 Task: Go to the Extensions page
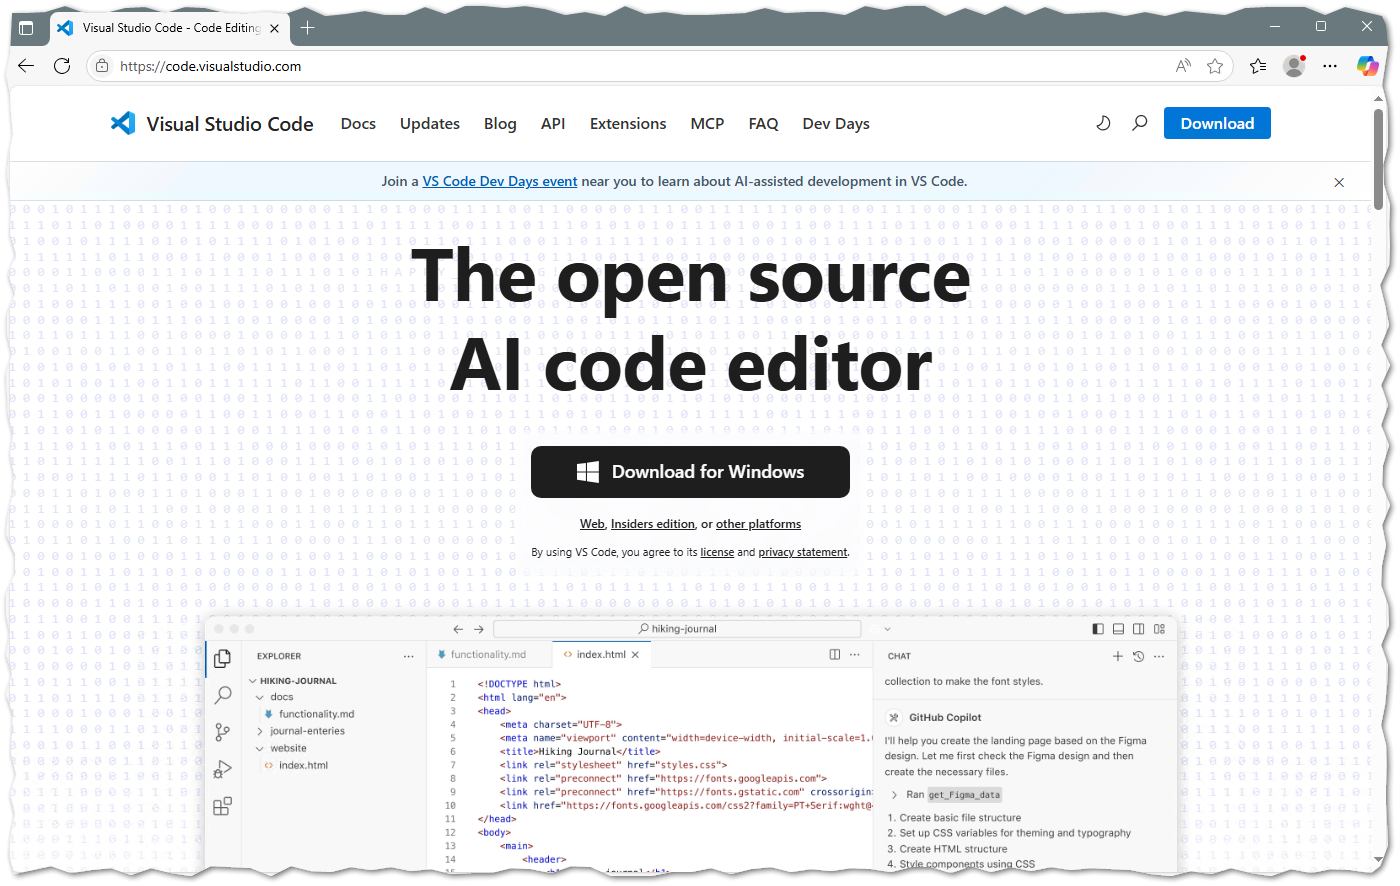click(x=628, y=123)
